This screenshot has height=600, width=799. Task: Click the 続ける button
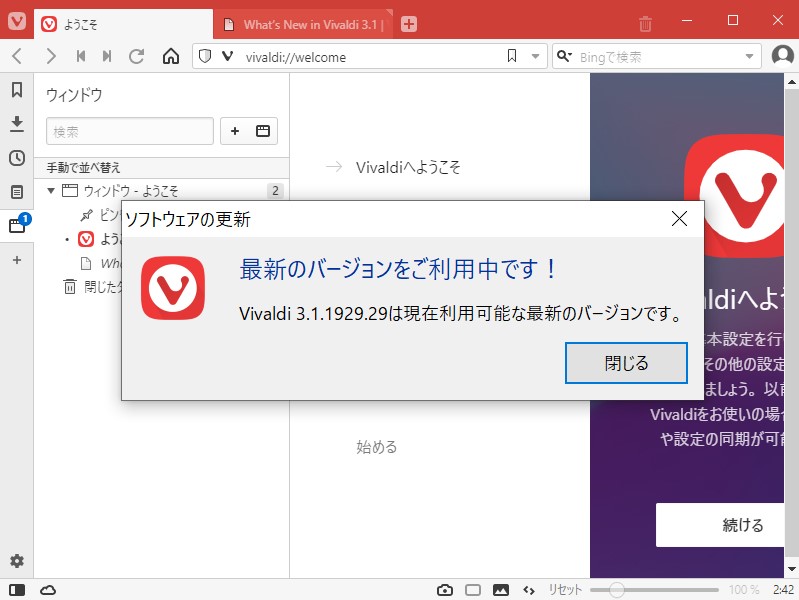[x=720, y=525]
